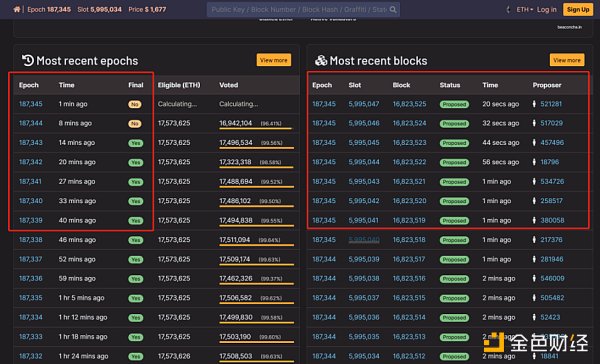The width and height of the screenshot is (600, 364).
Task: Click validator icon next to proposer 521281
Action: point(534,104)
